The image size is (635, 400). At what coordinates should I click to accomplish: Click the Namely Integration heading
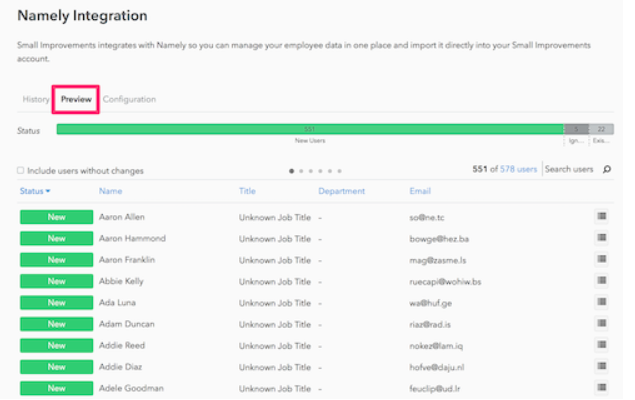[82, 16]
